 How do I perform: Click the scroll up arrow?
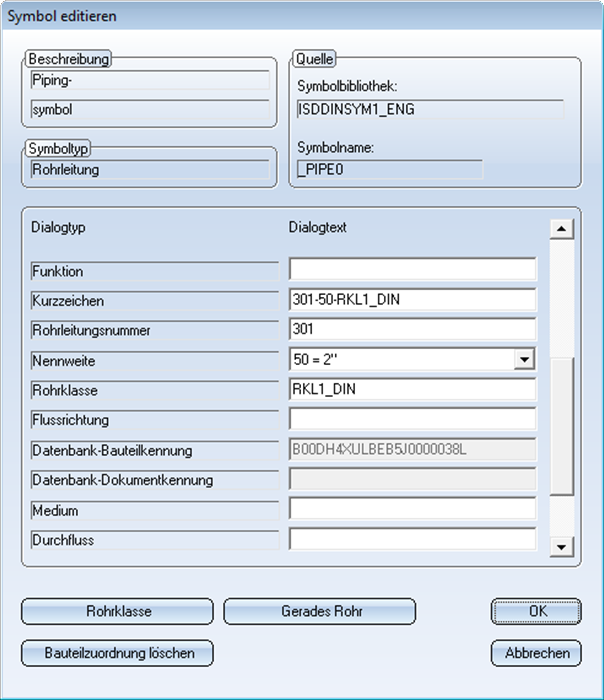pos(562,229)
